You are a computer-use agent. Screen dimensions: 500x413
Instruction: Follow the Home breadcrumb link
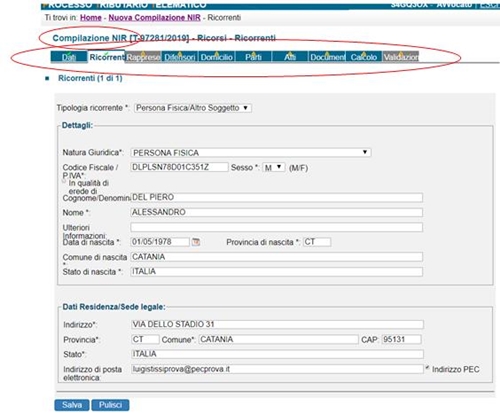point(91,18)
